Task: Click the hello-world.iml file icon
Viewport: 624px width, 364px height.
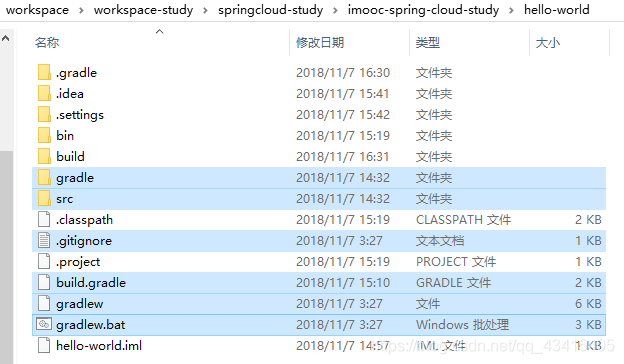Action: (x=44, y=345)
